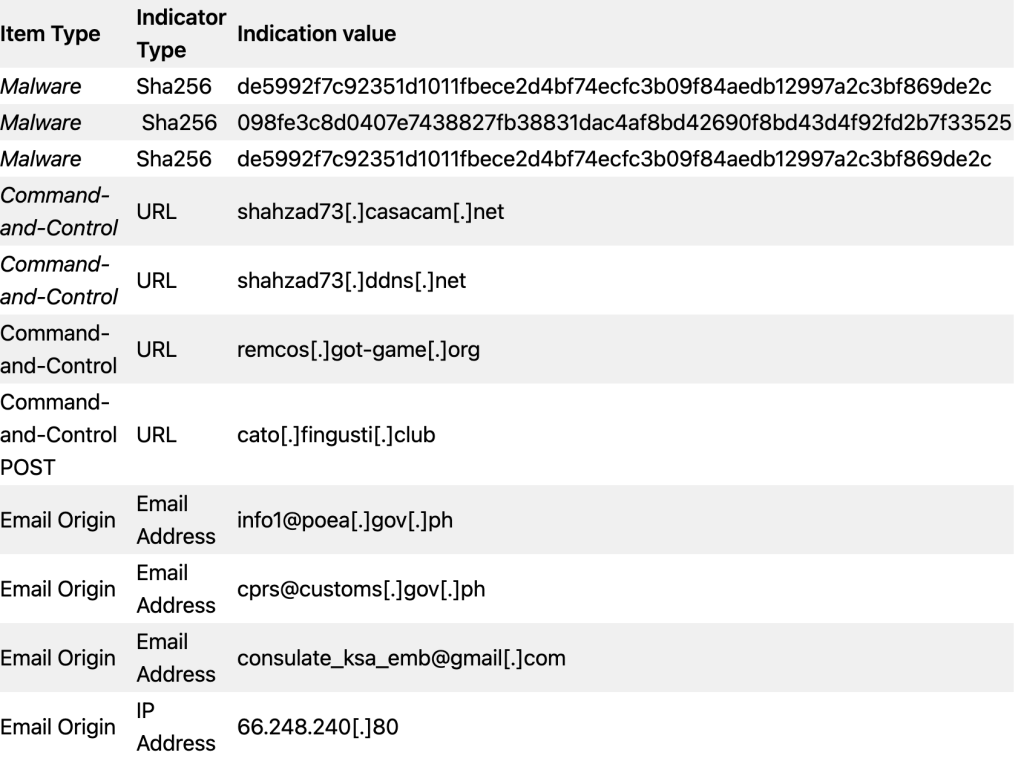Viewport: 1024px width, 761px height.
Task: Select the info1@poea[.]gov[.]ph email address
Action: pos(345,521)
